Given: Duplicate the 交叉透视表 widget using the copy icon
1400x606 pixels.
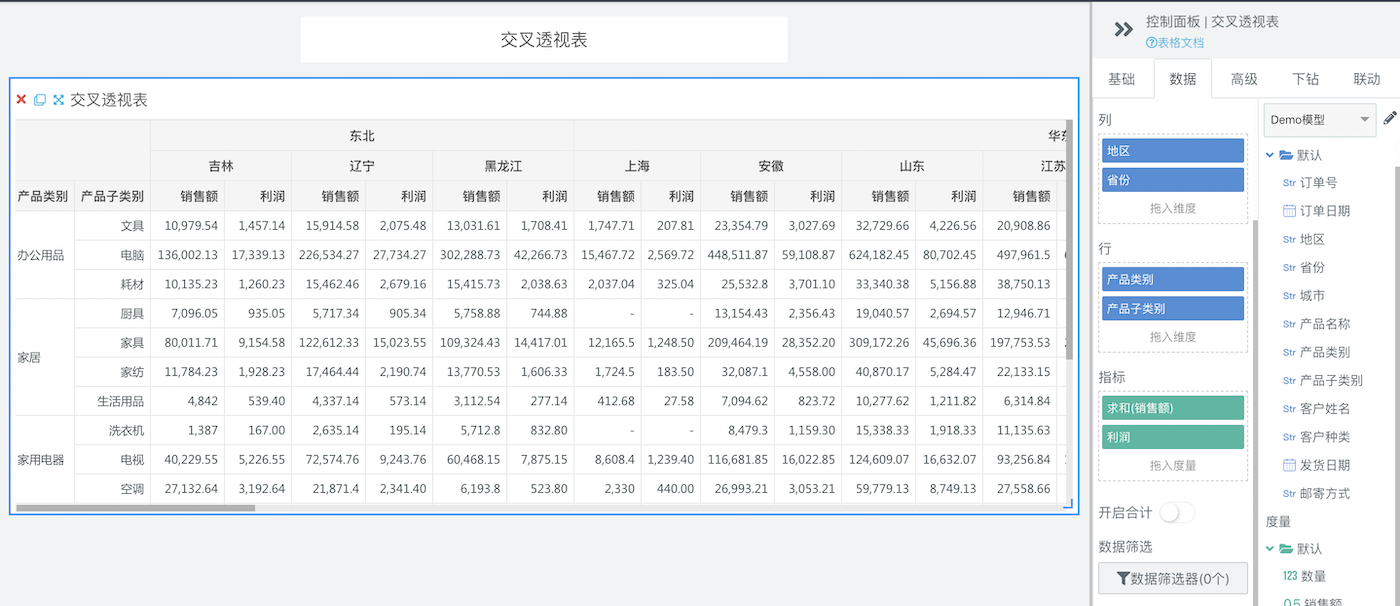Looking at the screenshot, I should tap(40, 100).
